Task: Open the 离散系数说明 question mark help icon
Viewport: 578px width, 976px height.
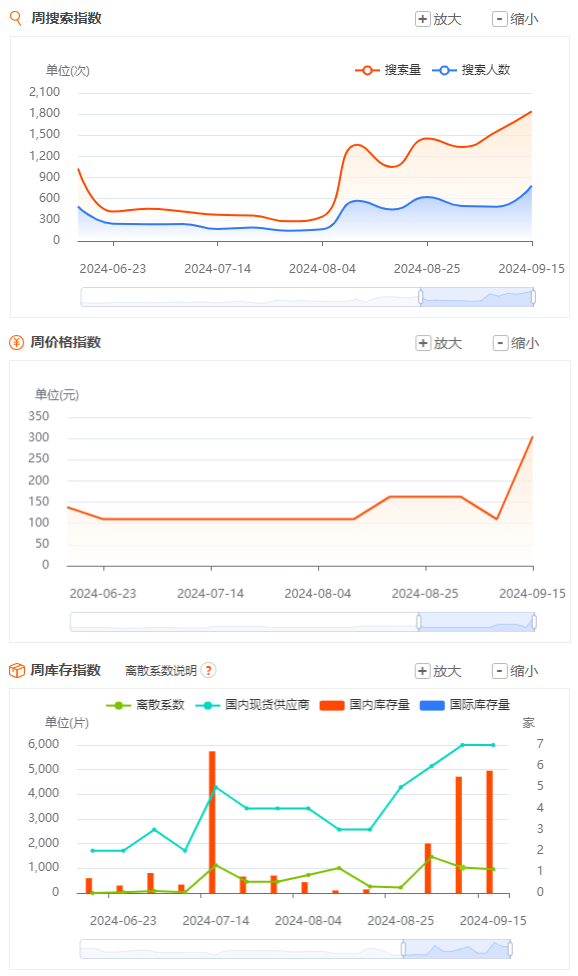Action: (208, 670)
